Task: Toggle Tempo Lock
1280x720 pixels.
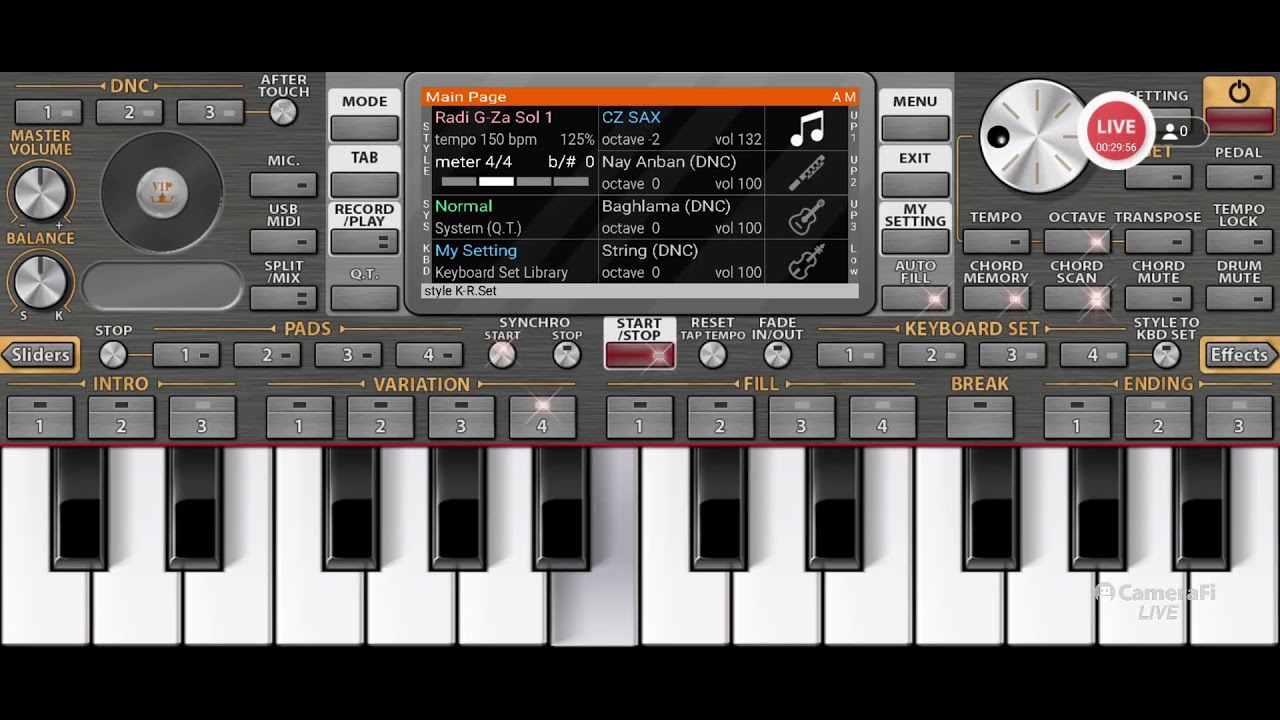Action: click(x=1239, y=241)
